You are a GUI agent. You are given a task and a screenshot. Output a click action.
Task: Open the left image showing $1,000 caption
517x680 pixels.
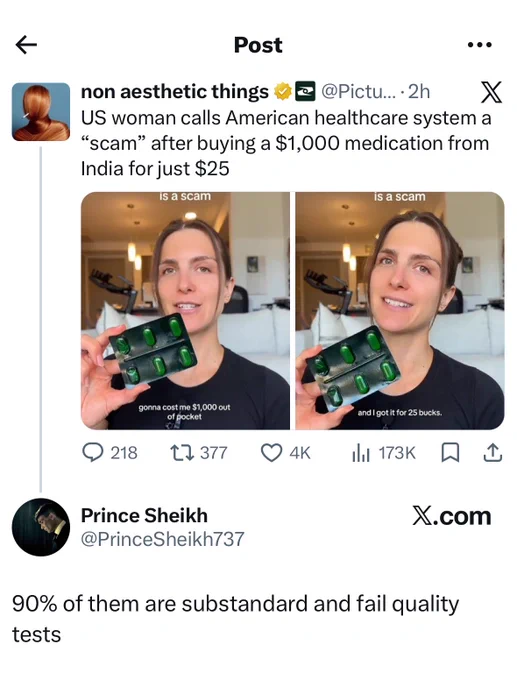[x=185, y=311]
